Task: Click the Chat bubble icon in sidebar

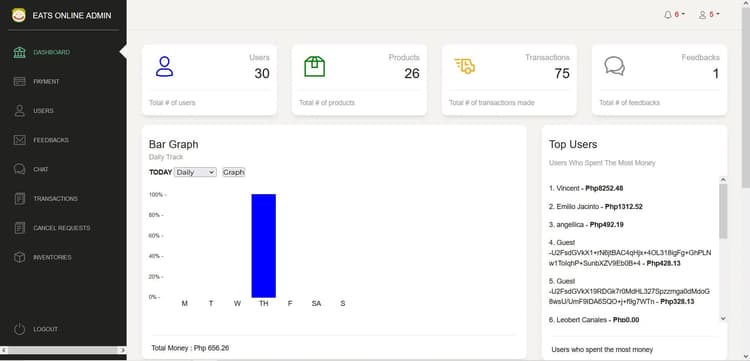Action: 20,169
